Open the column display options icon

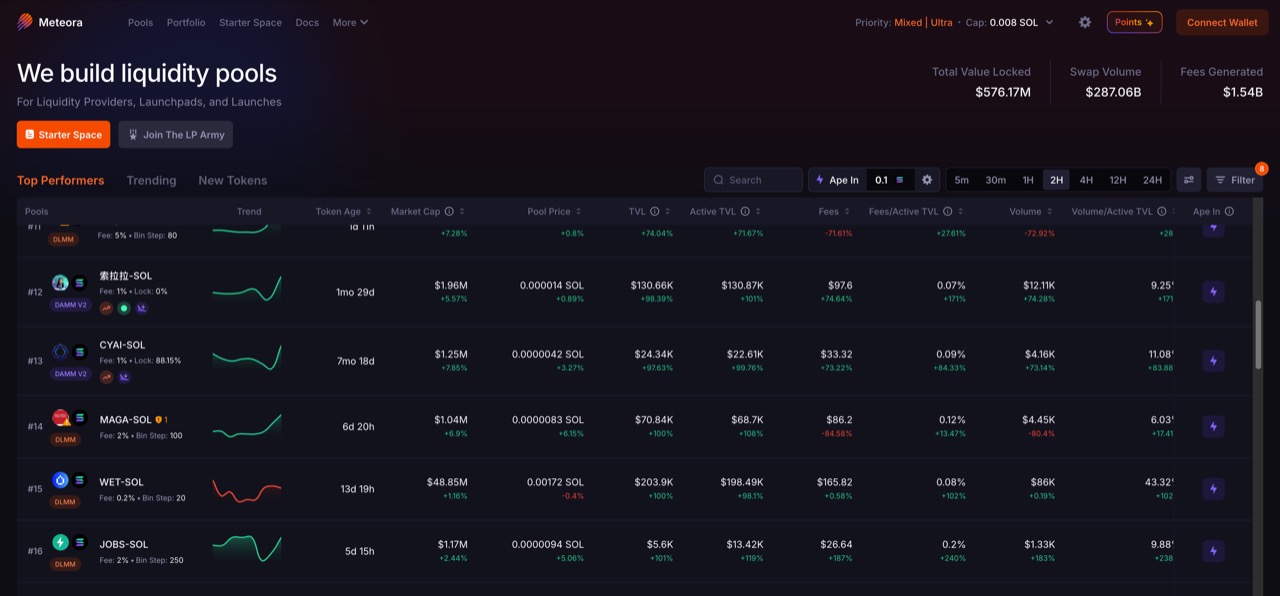click(1189, 180)
